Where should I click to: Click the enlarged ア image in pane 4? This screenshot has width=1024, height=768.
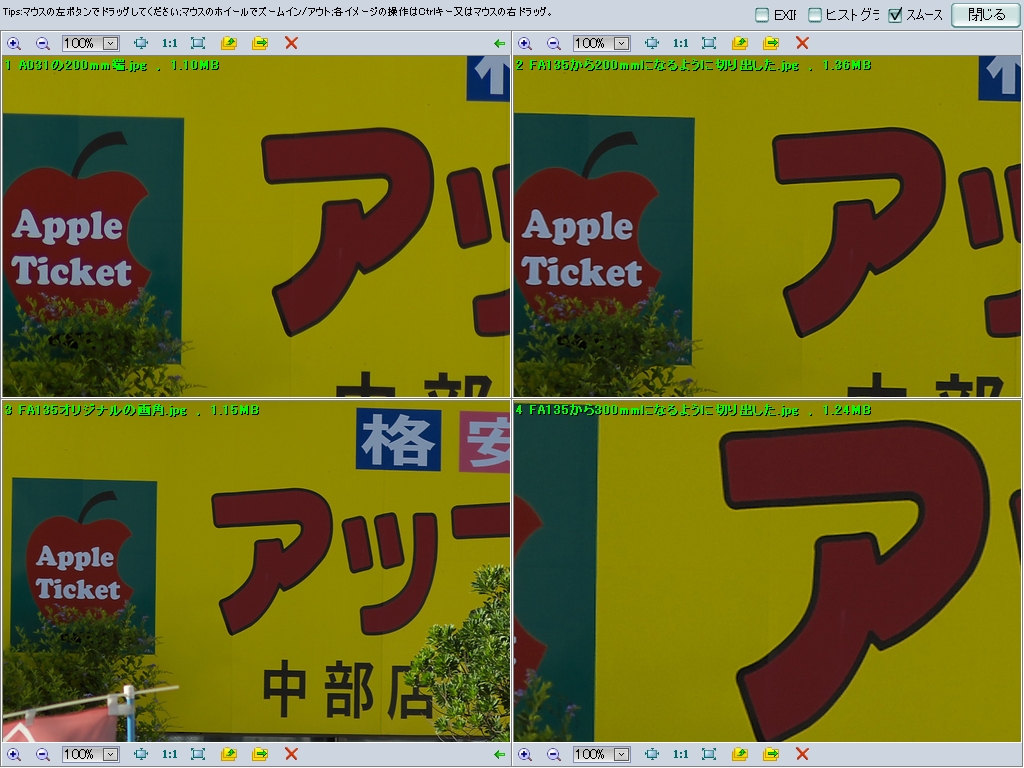[x=767, y=571]
